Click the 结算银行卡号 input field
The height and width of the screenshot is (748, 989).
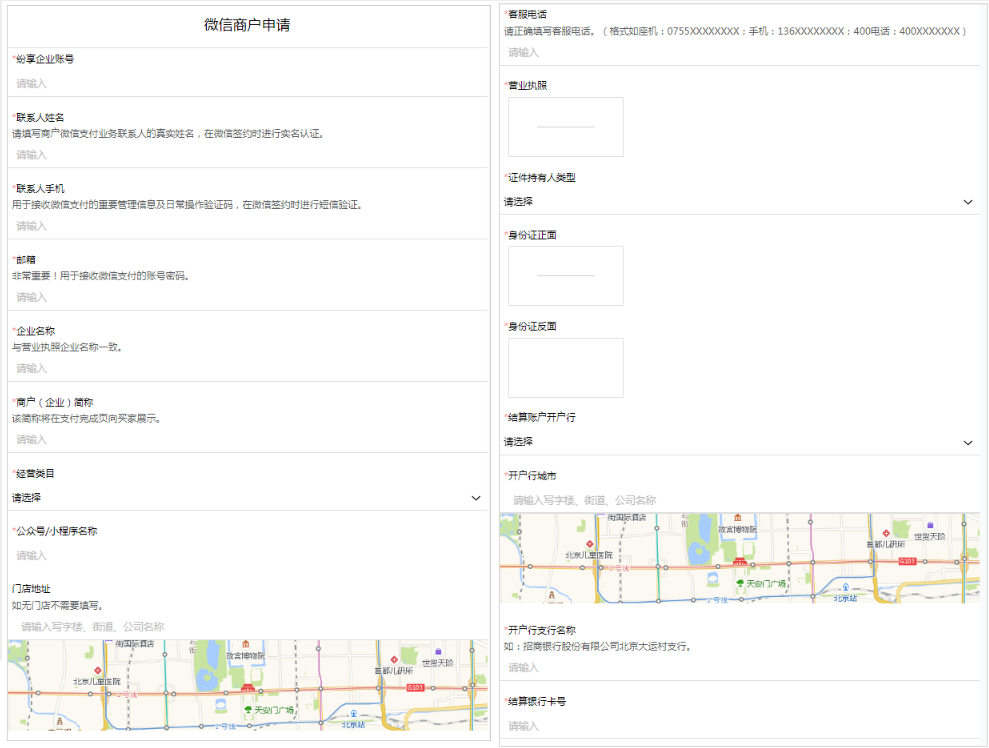[739, 726]
